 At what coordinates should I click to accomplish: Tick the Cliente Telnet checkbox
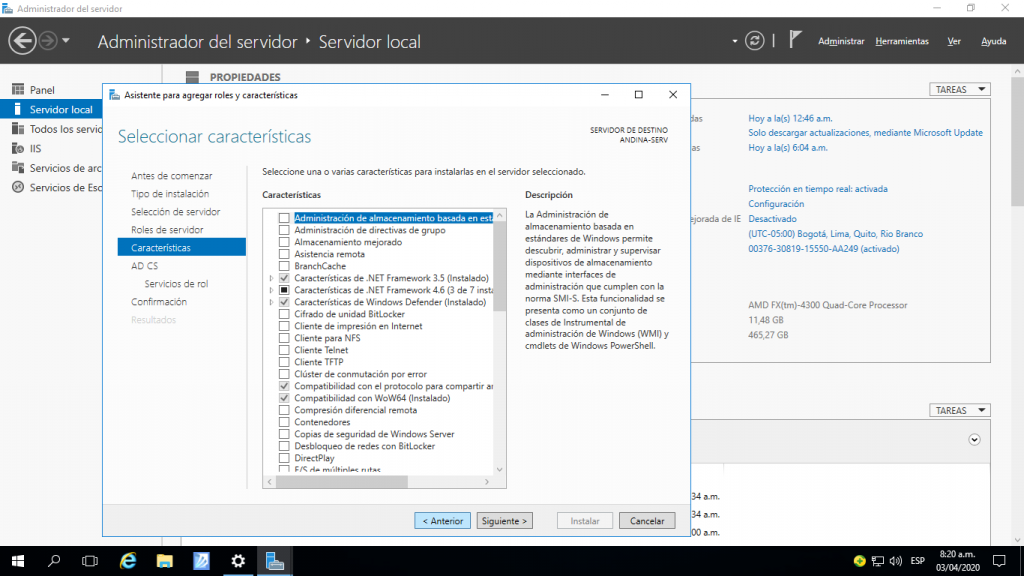click(284, 350)
